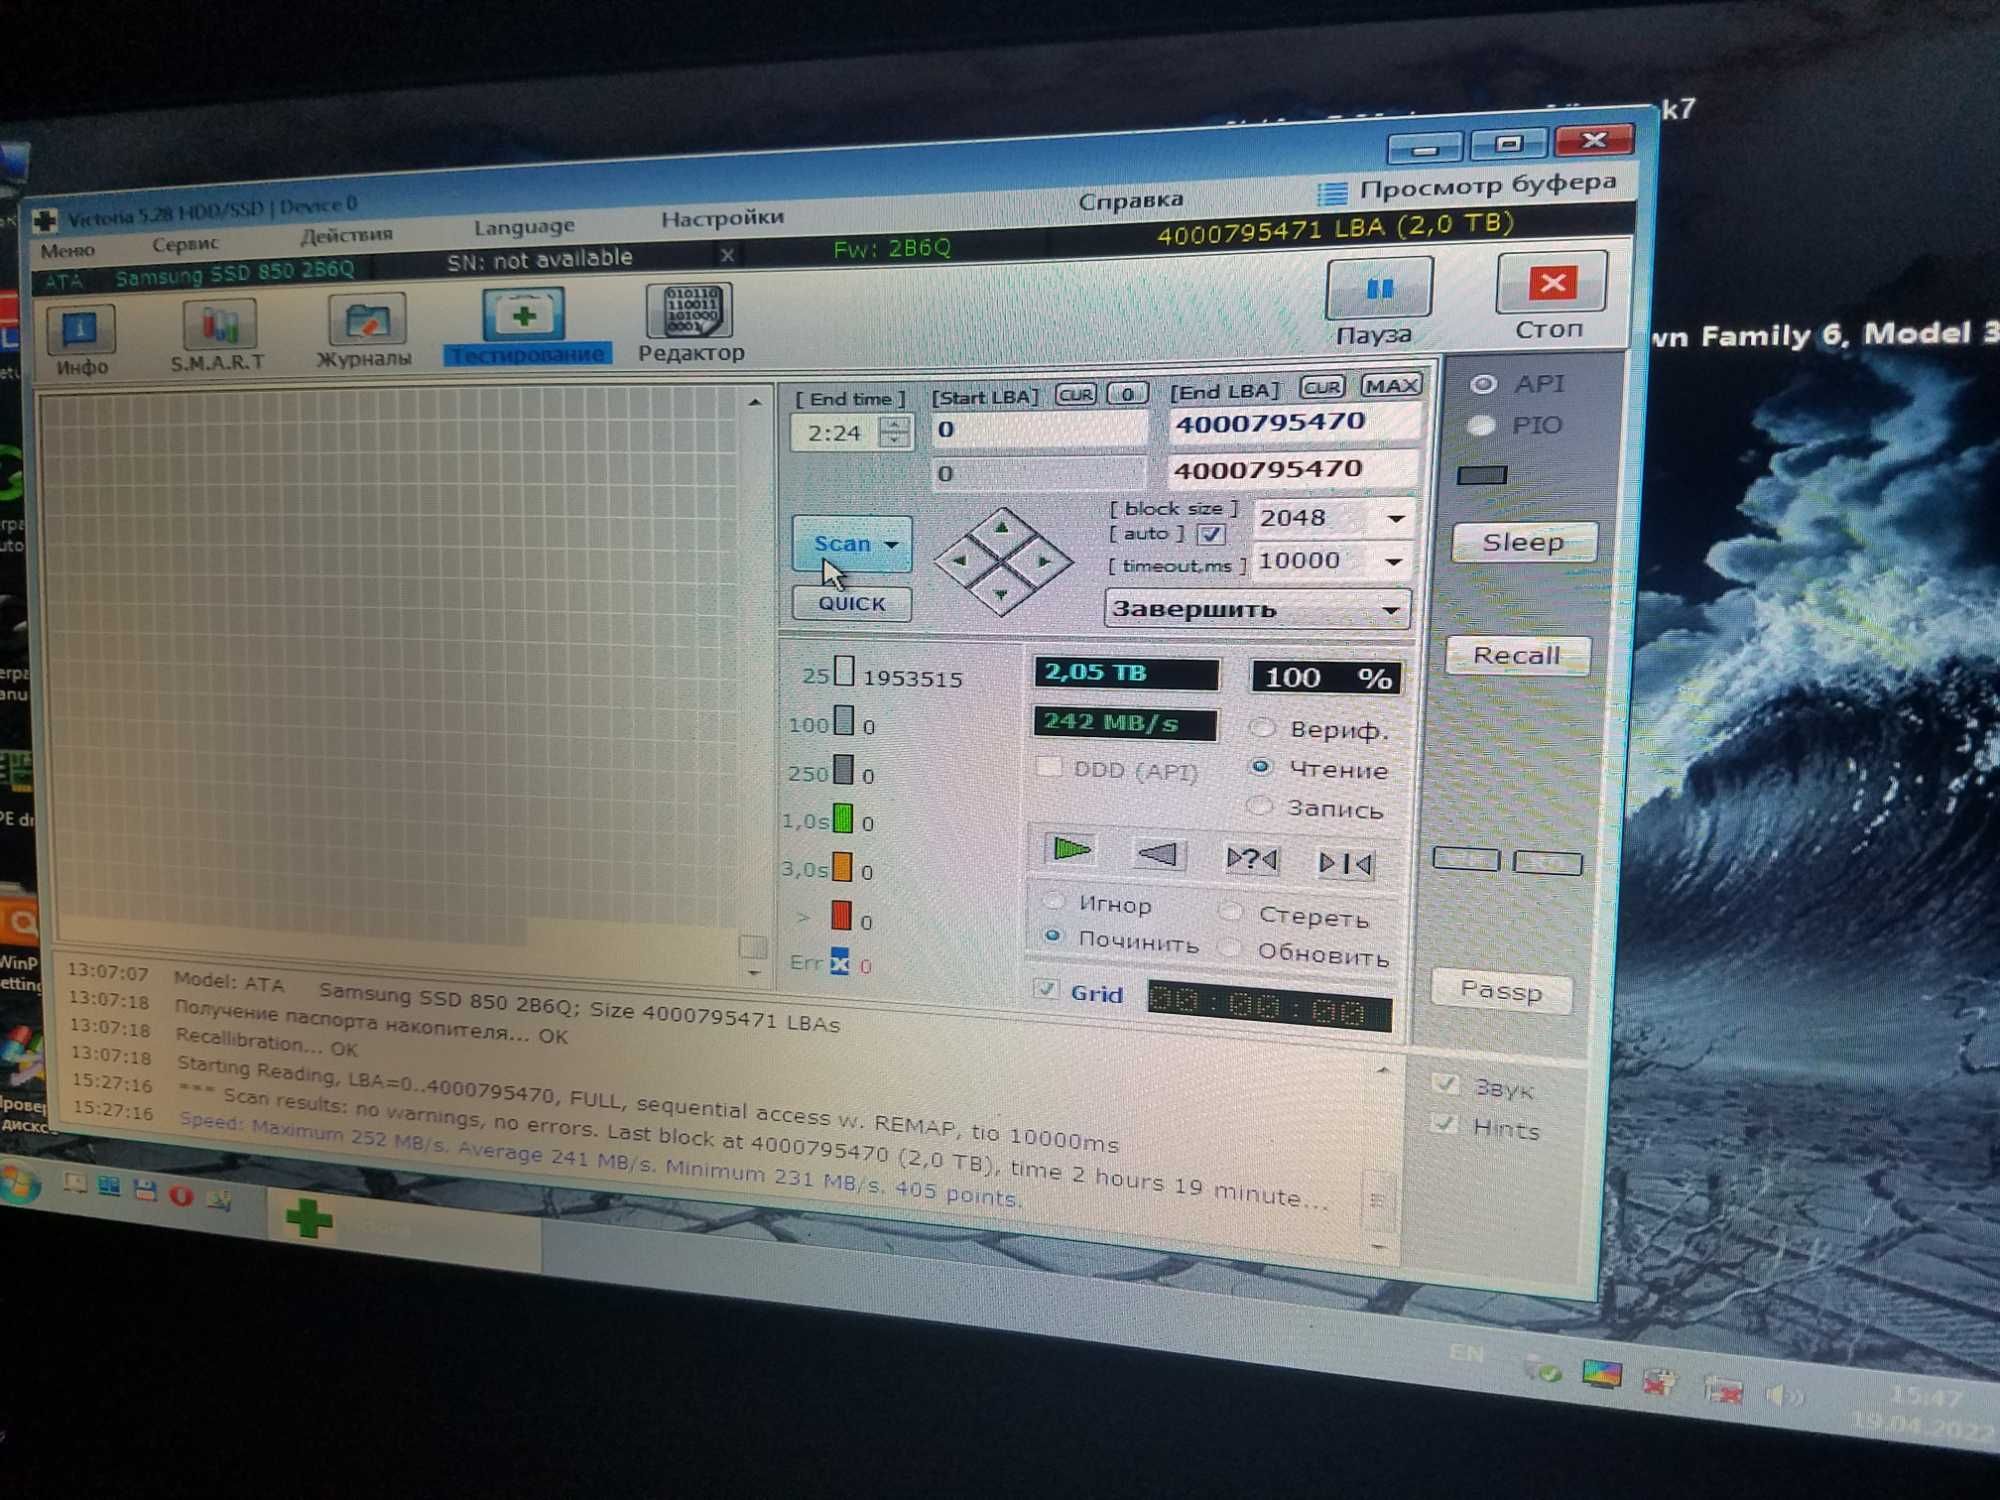Toggle the DDD (API) checkbox

(1049, 767)
